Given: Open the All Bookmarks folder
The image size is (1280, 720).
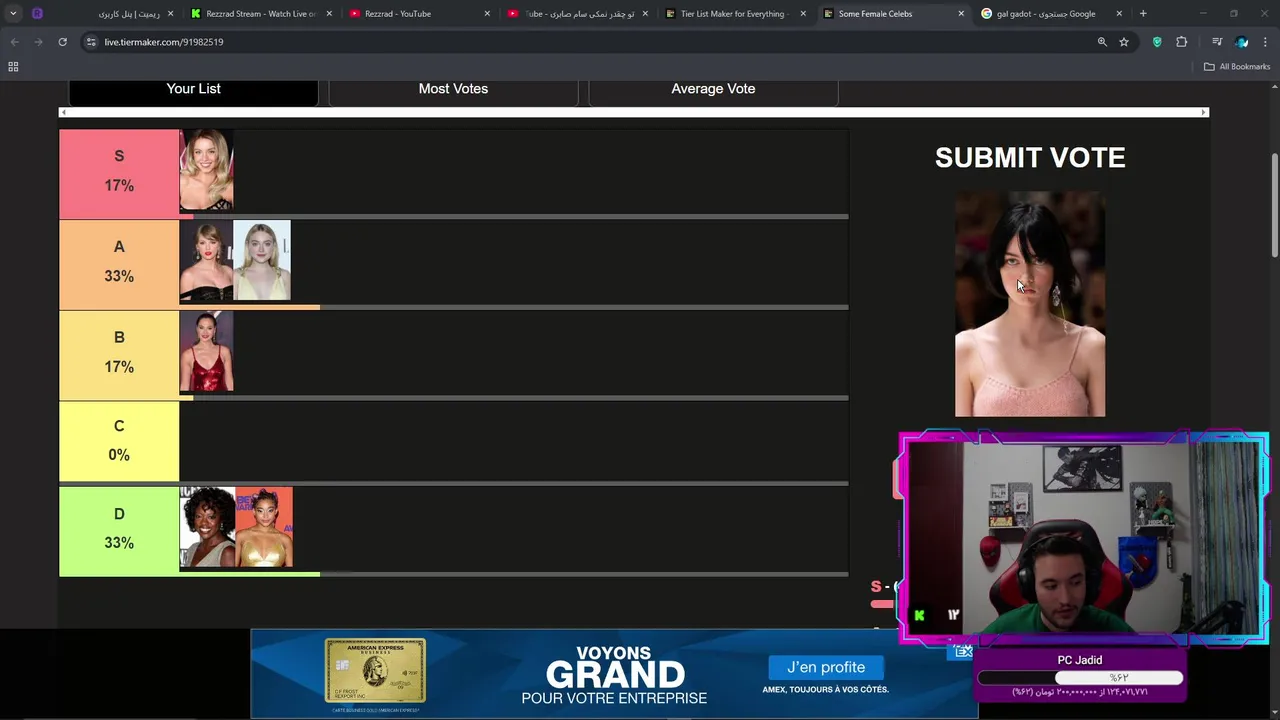Looking at the screenshot, I should pyautogui.click(x=1237, y=66).
